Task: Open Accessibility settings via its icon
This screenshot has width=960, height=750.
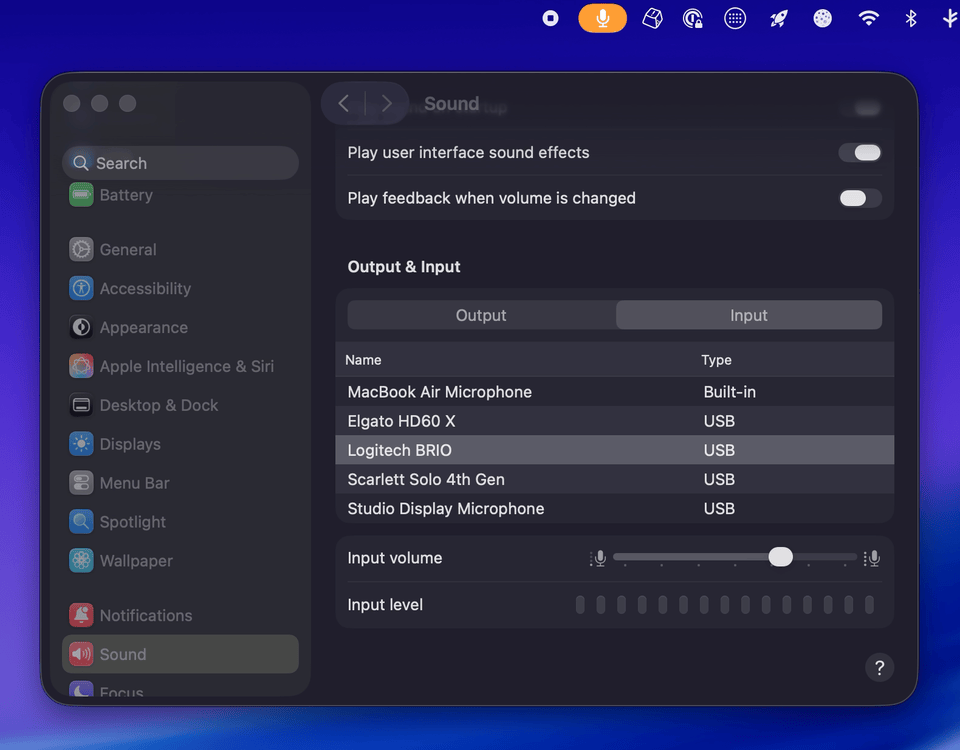Action: pos(81,288)
